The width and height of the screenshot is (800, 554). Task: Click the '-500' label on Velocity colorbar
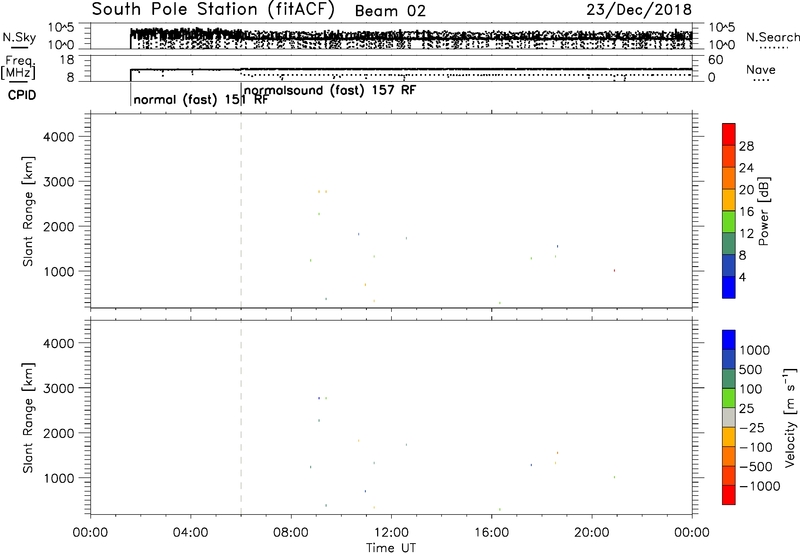click(755, 467)
